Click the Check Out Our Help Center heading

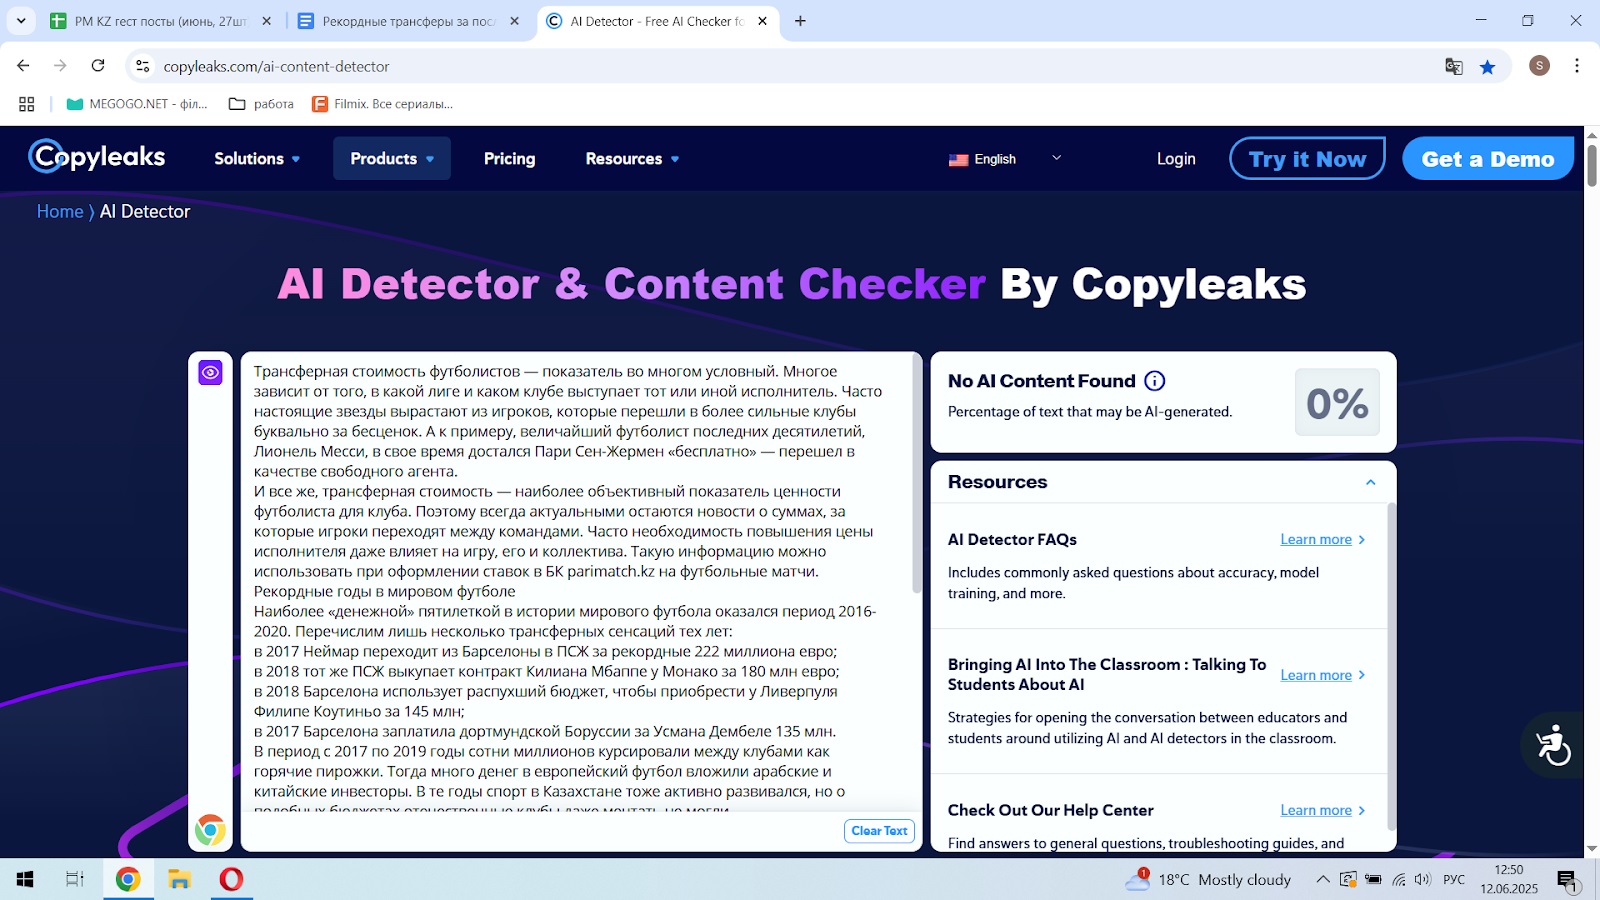pos(1051,811)
